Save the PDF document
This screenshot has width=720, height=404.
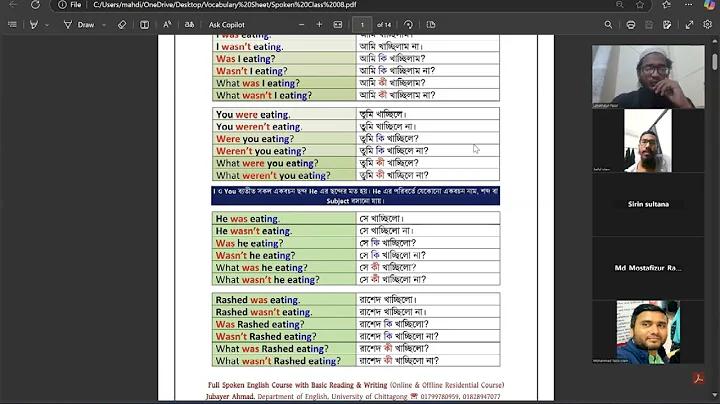point(649,25)
